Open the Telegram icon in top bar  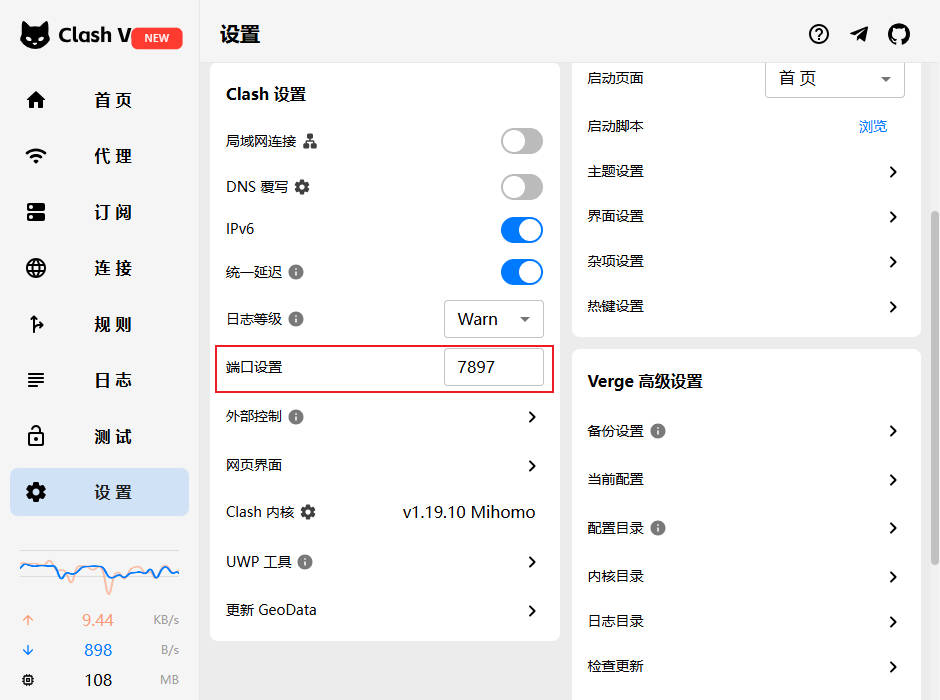click(x=859, y=33)
